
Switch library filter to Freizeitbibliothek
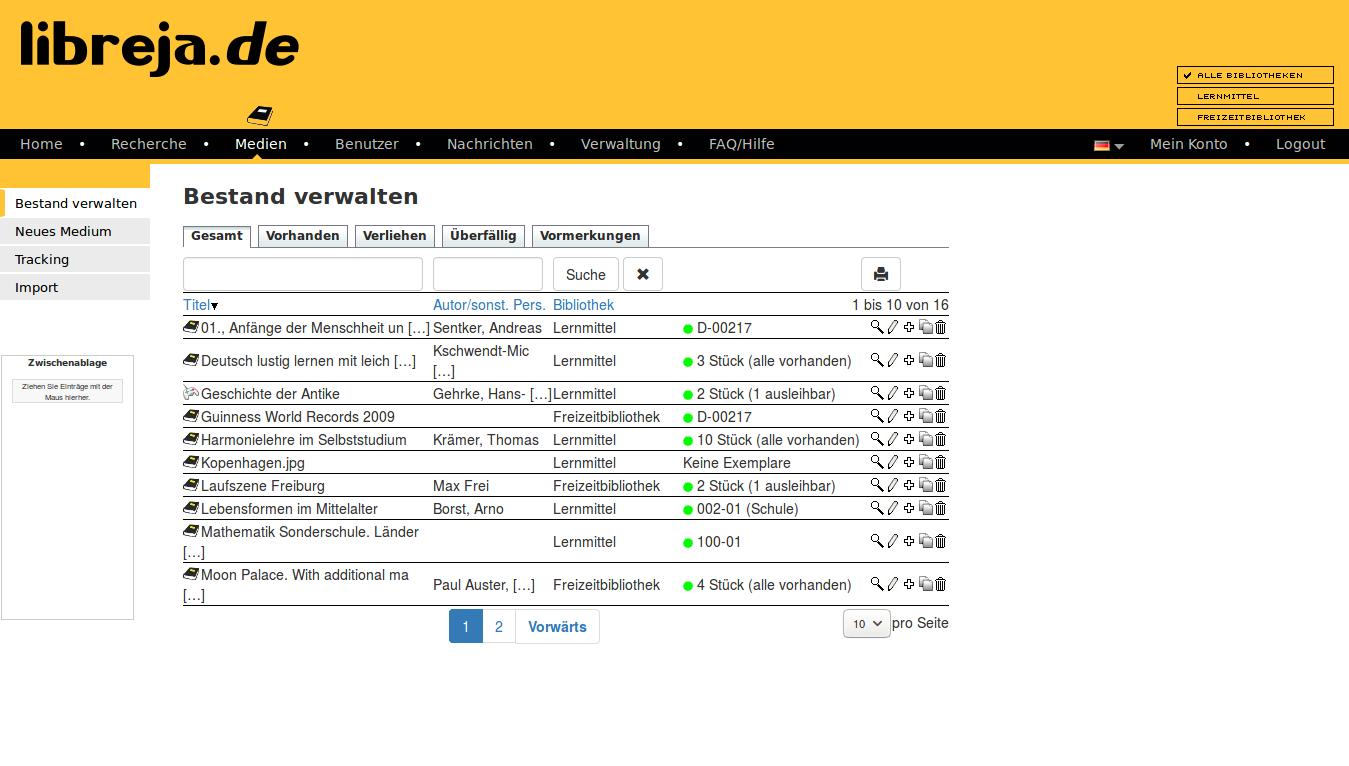[1255, 117]
